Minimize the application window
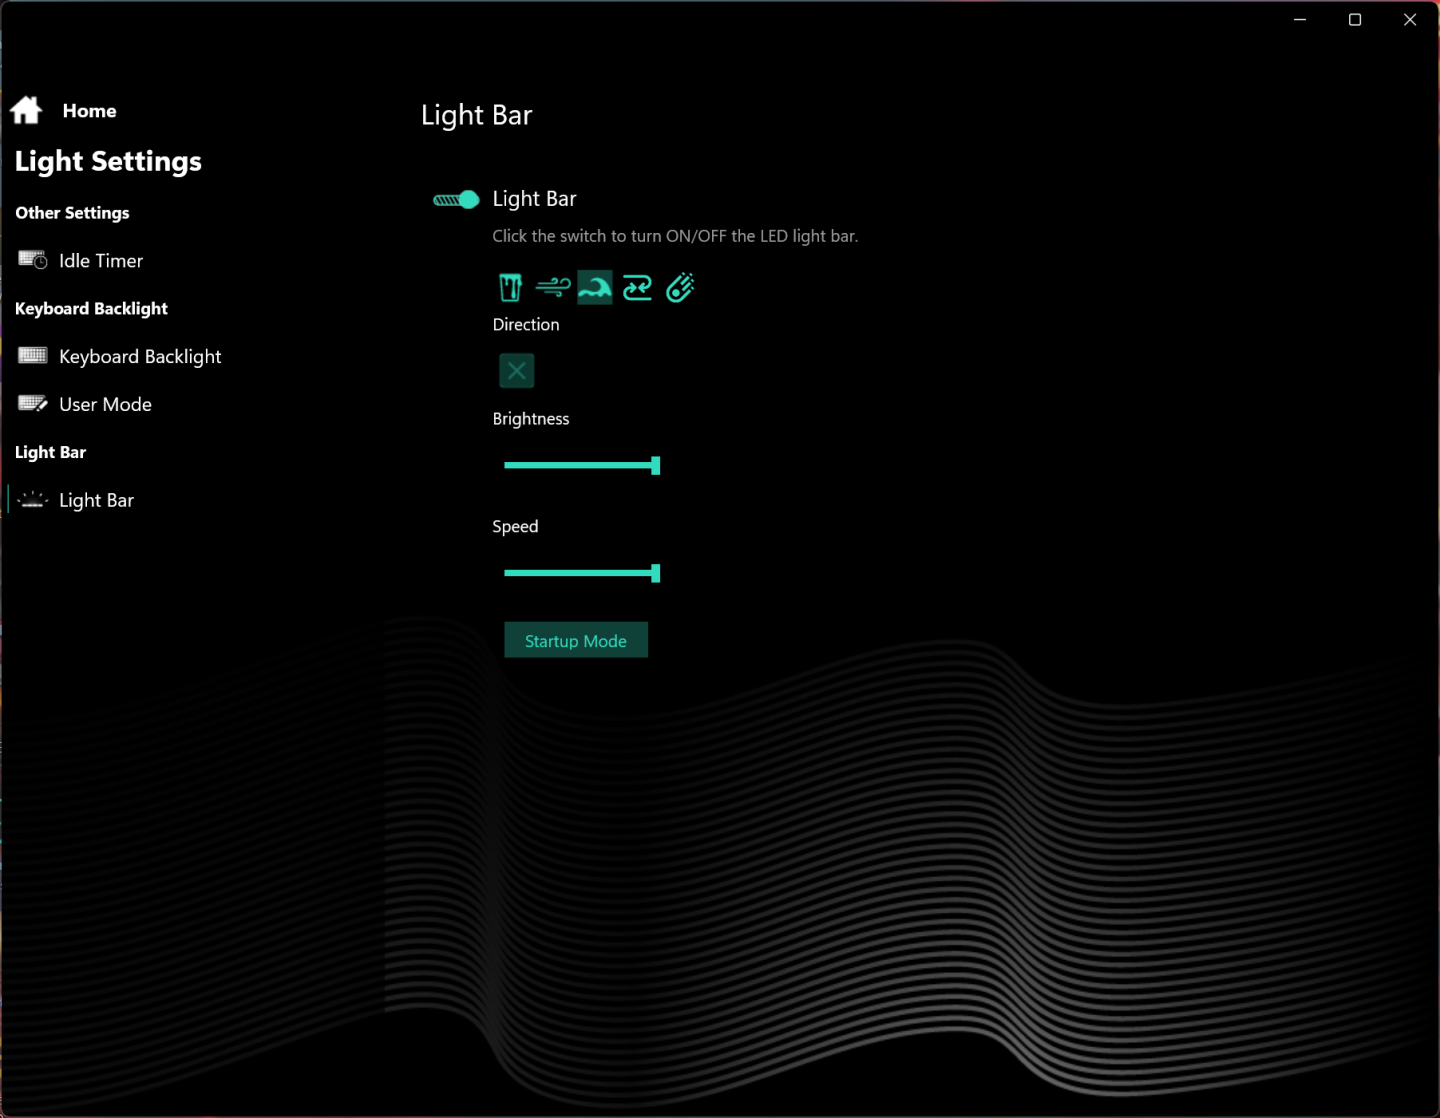 (x=1300, y=20)
